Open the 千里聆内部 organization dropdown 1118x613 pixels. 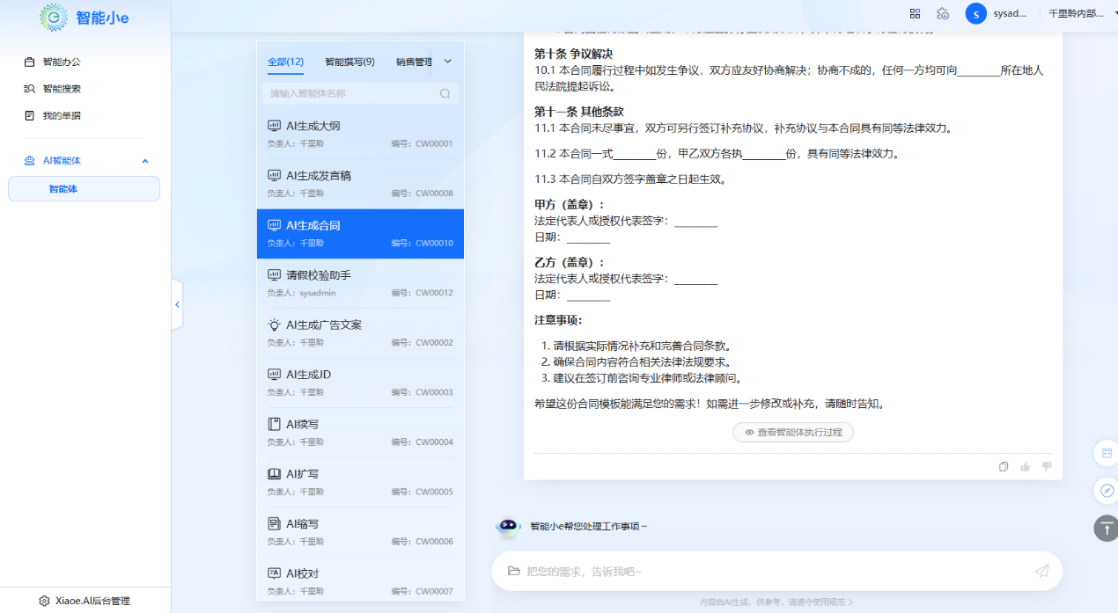1077,13
